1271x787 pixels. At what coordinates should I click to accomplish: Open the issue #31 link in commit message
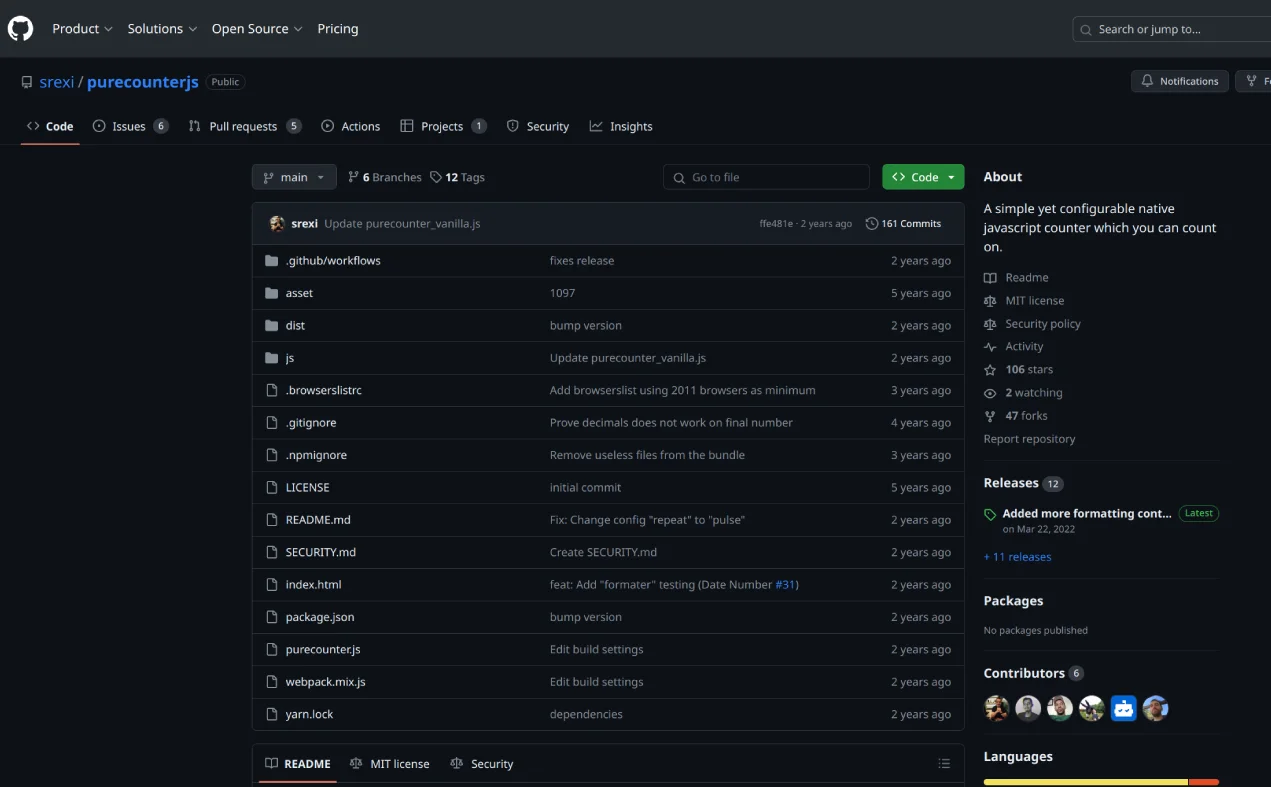click(x=785, y=585)
